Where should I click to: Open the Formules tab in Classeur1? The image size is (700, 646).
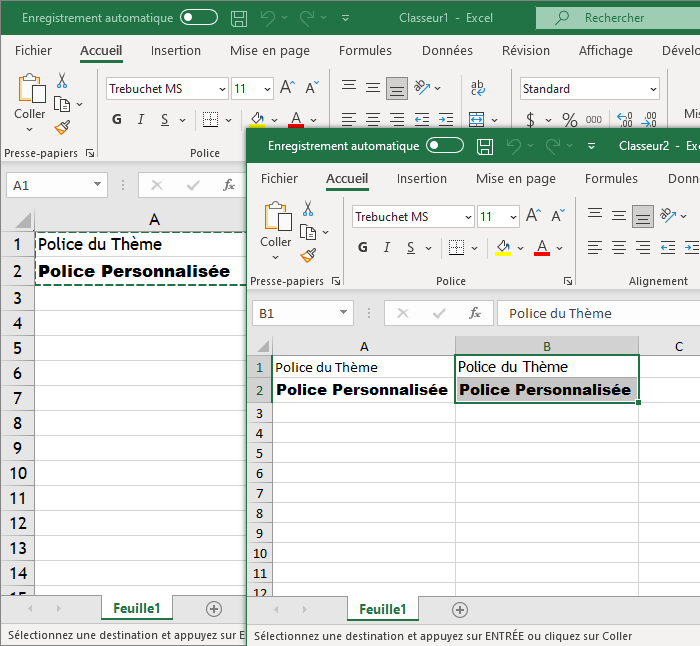pyautogui.click(x=365, y=50)
